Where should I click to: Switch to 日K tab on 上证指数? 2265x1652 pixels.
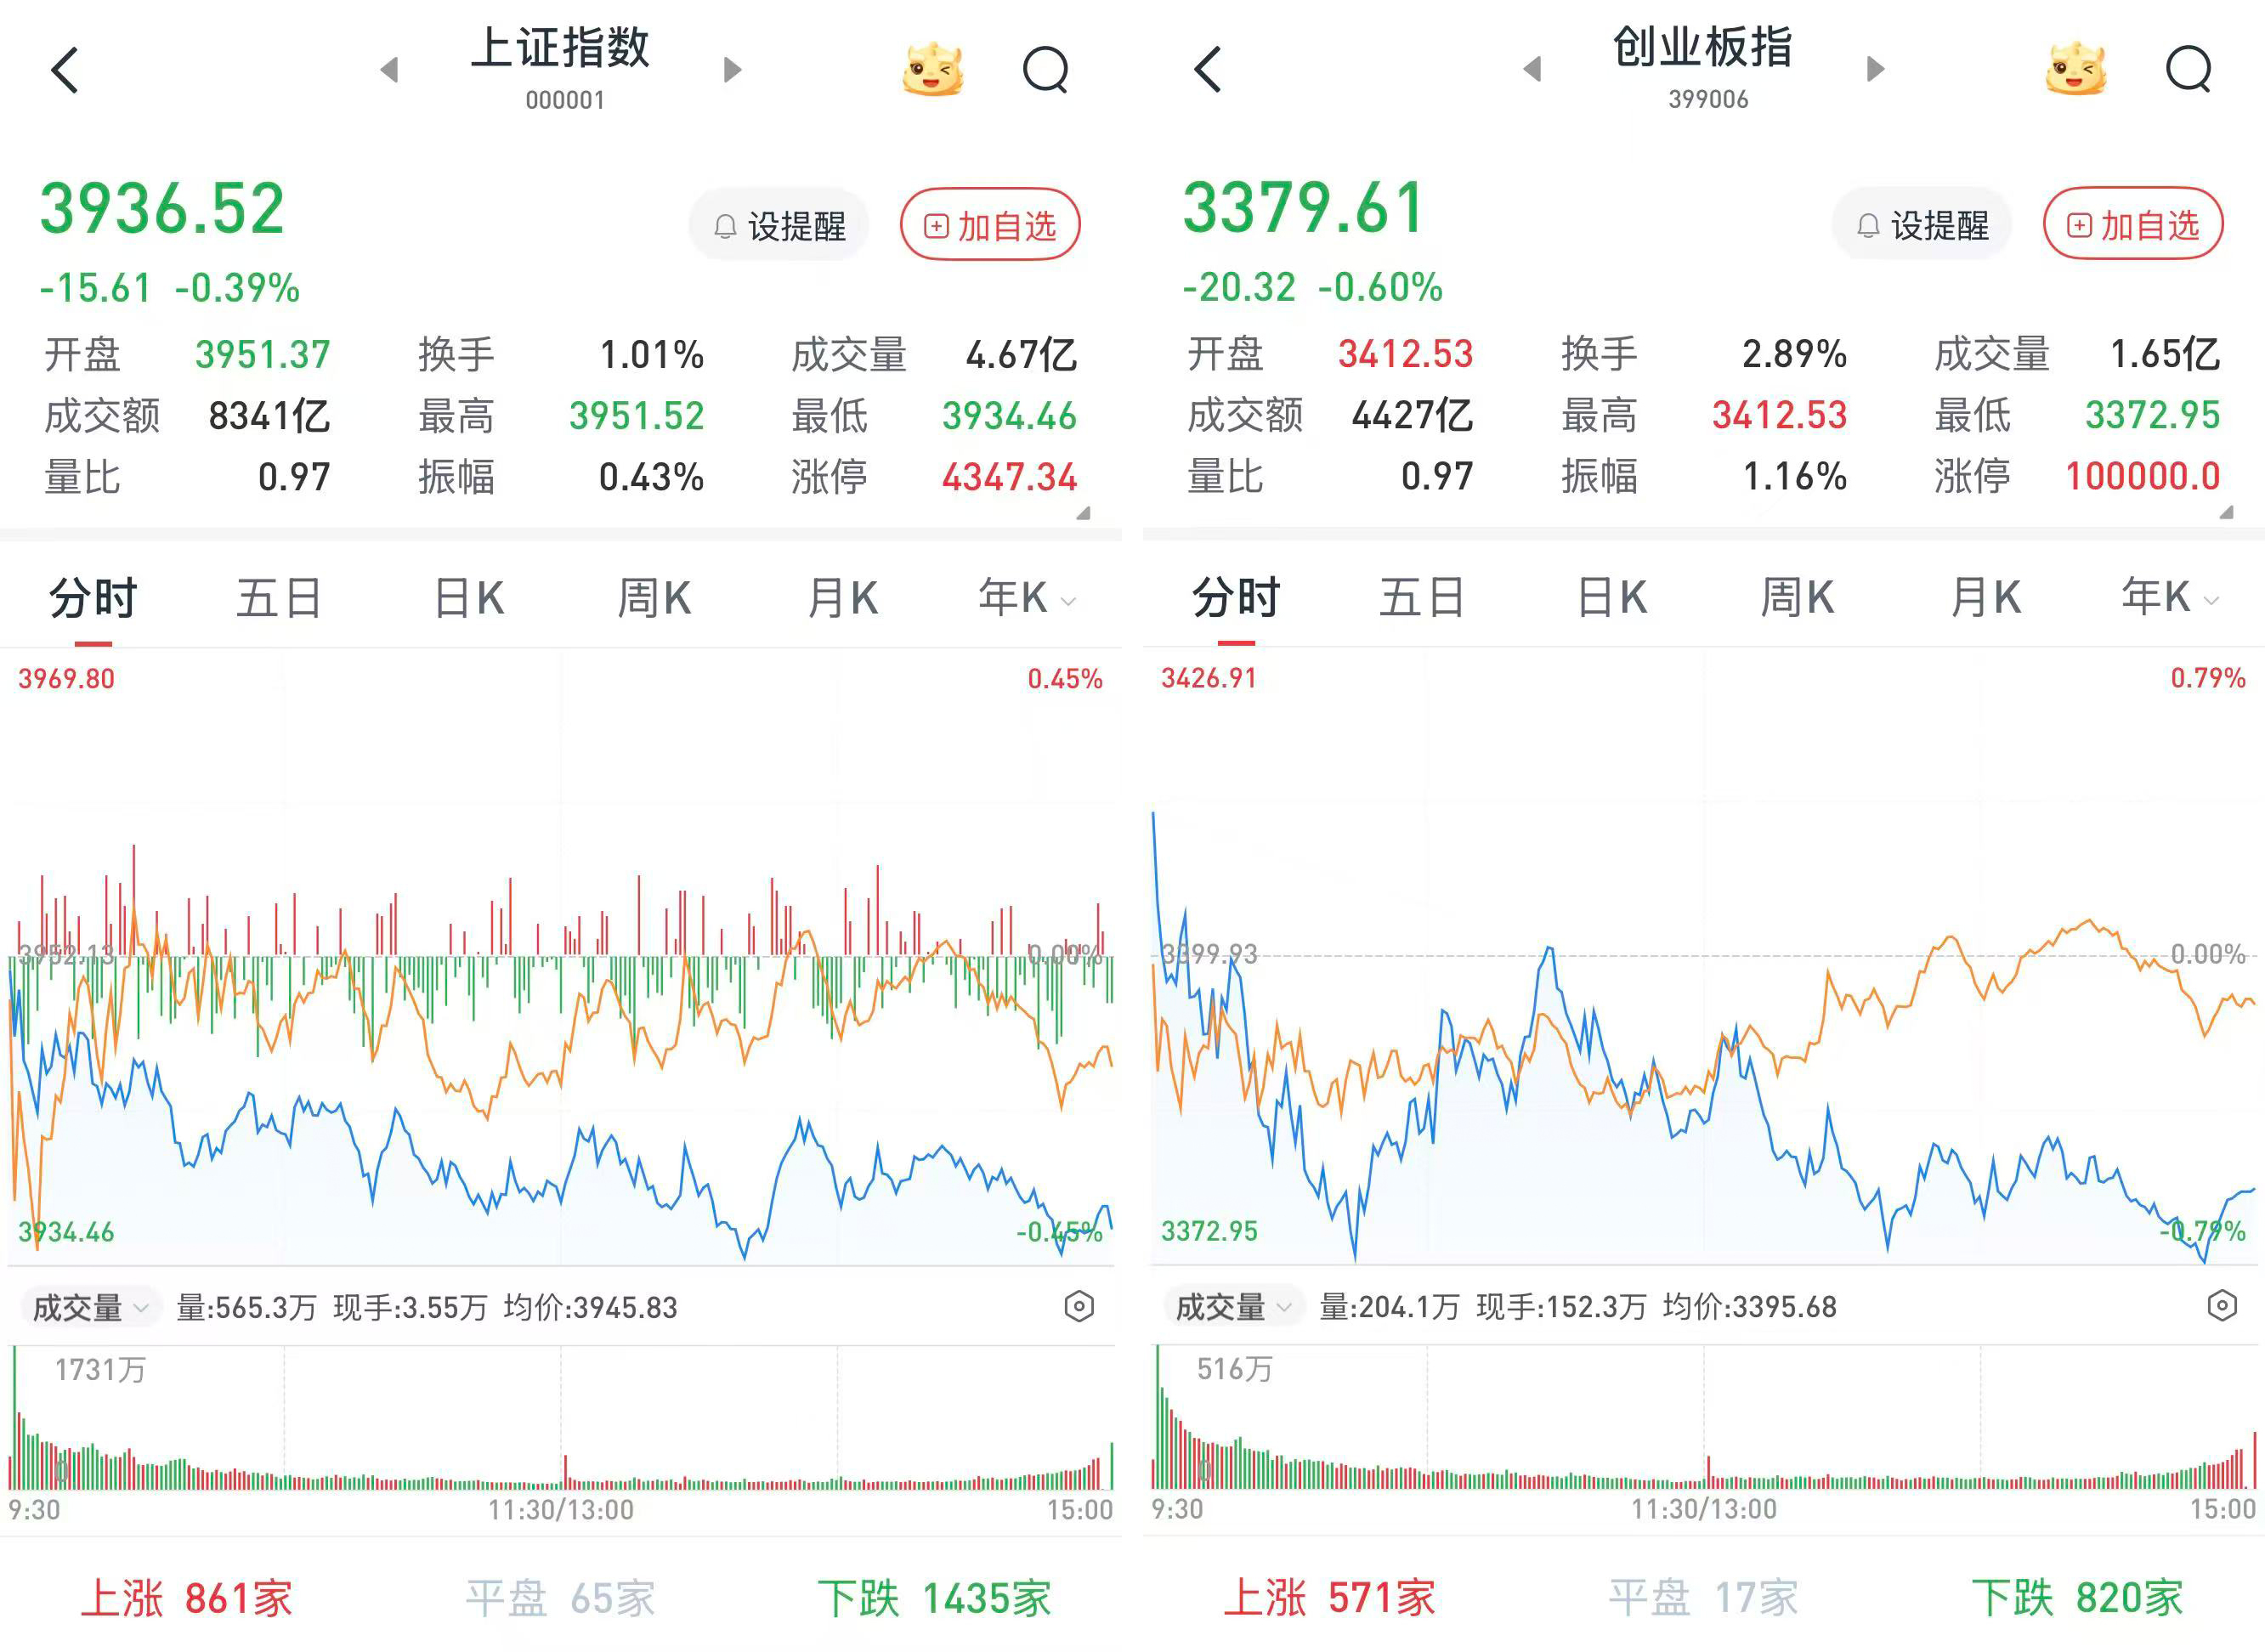[x=469, y=598]
